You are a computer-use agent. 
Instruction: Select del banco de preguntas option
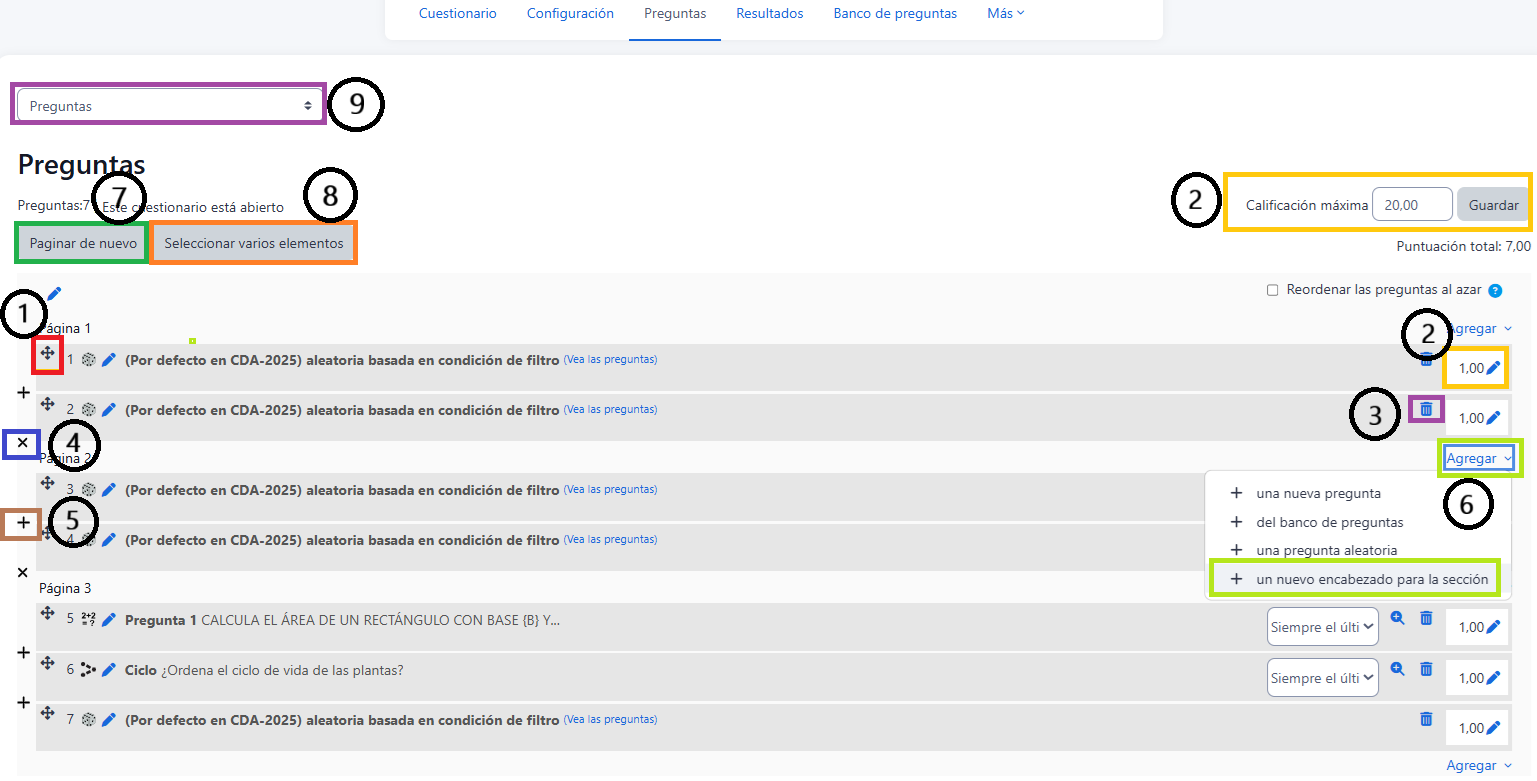coord(1329,522)
